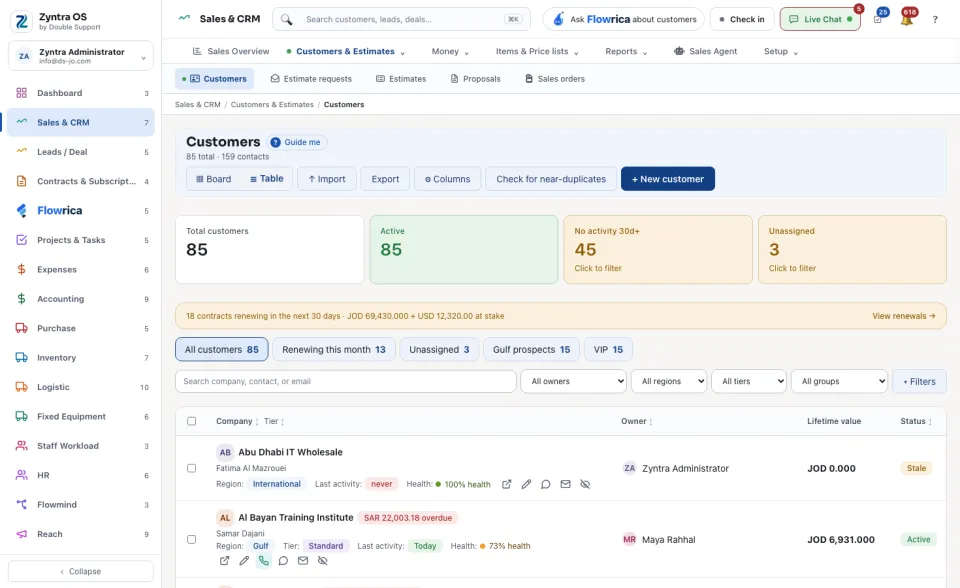Expand the Reports menu

[626, 51]
